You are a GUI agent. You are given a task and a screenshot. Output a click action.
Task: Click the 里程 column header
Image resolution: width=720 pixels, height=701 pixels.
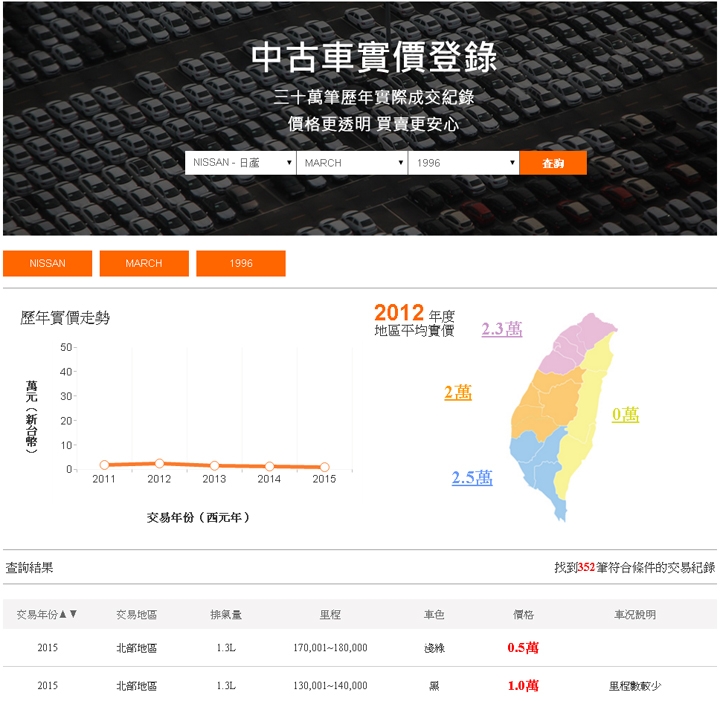tap(330, 614)
